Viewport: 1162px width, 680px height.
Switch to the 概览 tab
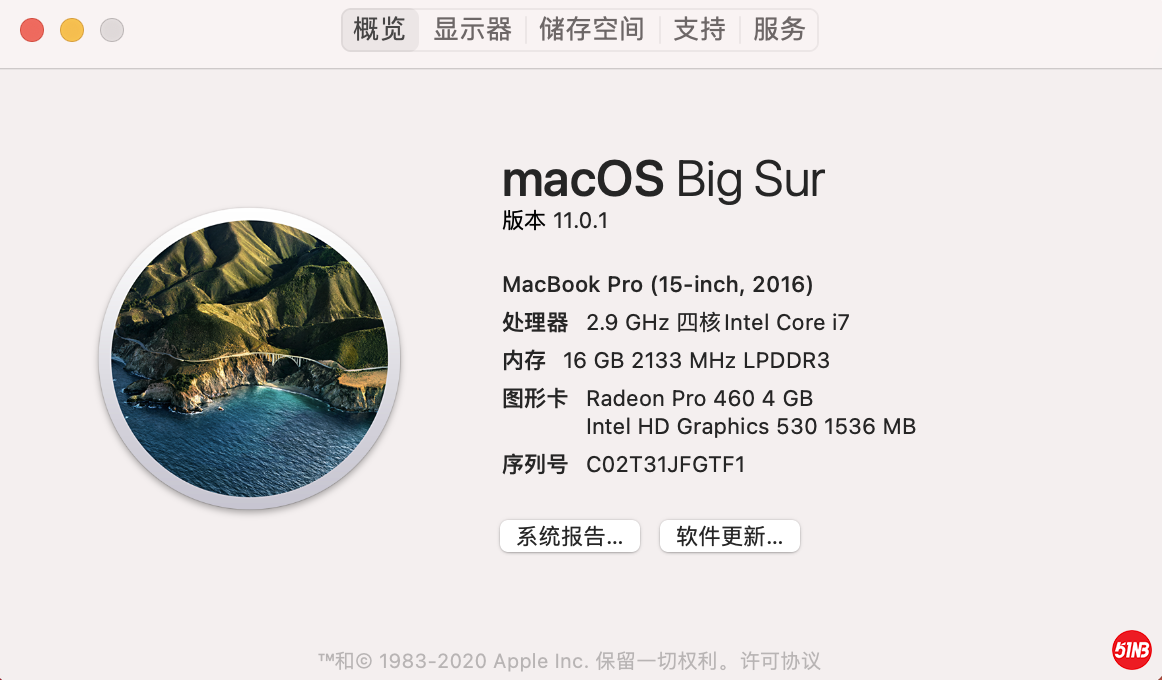[380, 30]
